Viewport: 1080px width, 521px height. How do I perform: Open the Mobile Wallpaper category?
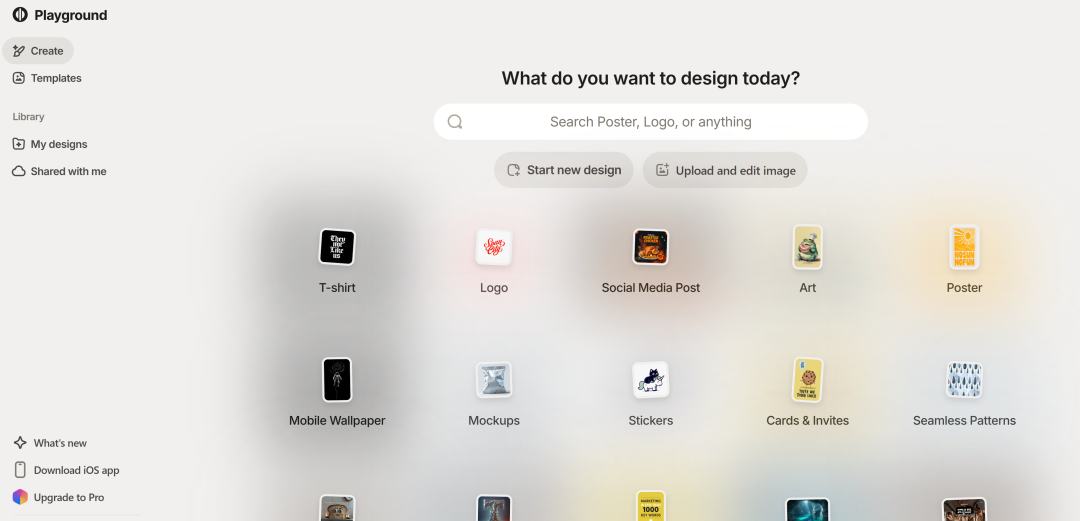click(x=337, y=393)
